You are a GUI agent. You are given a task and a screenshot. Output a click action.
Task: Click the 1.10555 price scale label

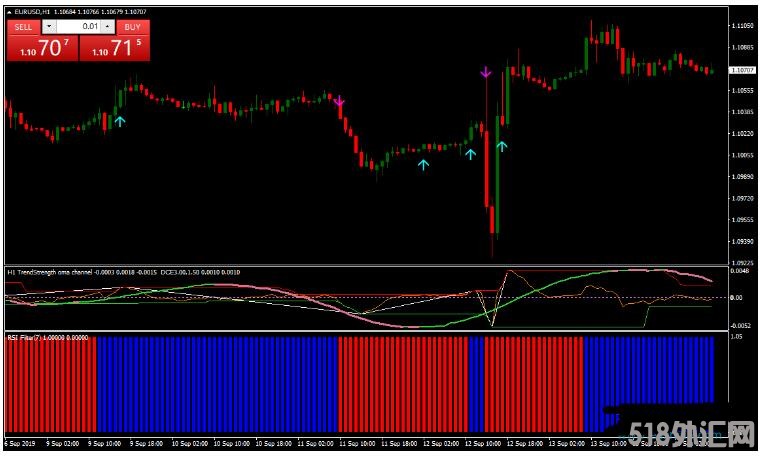point(743,90)
